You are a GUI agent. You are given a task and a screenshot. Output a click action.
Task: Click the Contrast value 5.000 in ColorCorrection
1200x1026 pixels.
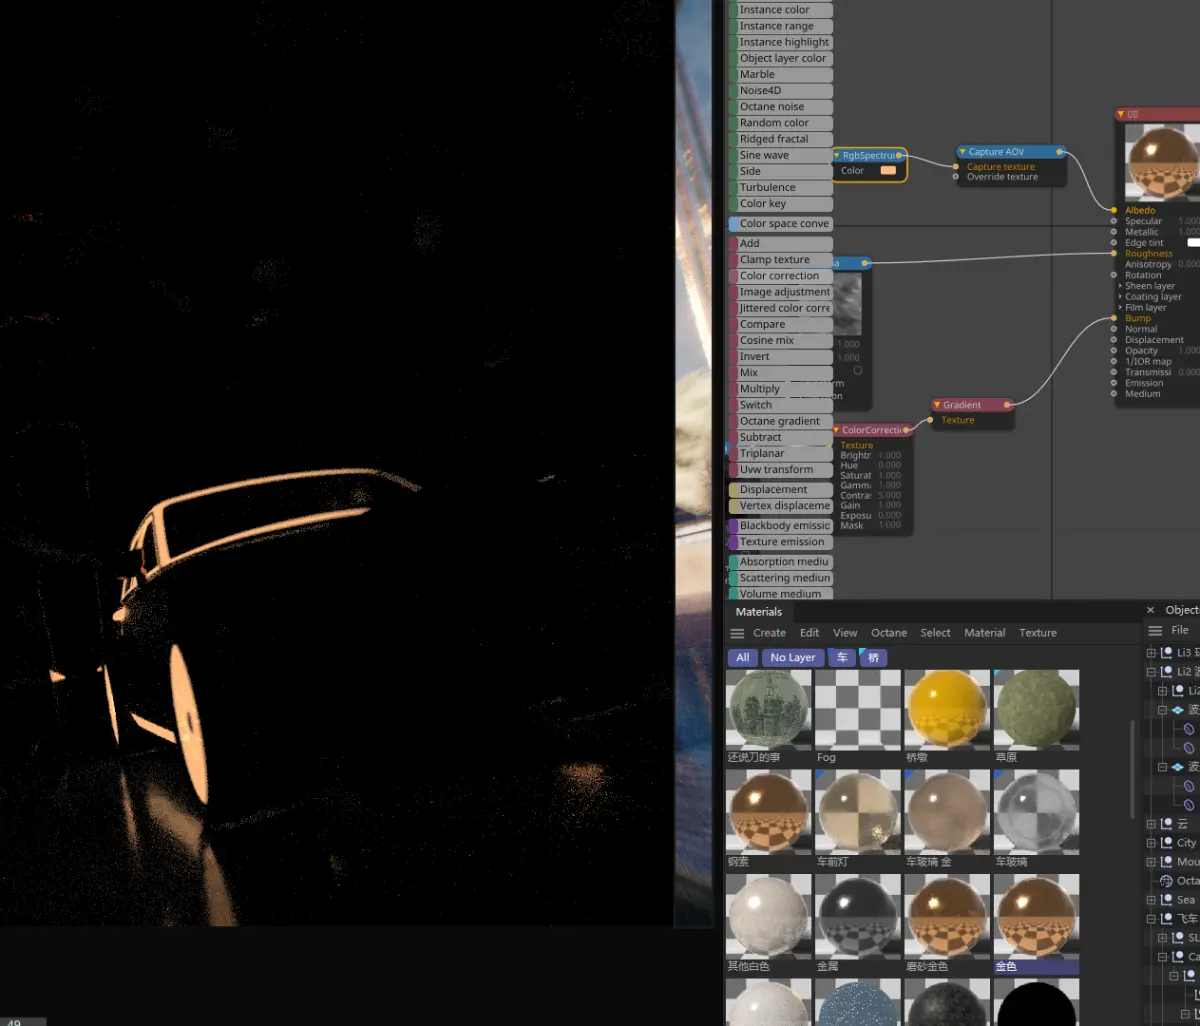tap(889, 495)
